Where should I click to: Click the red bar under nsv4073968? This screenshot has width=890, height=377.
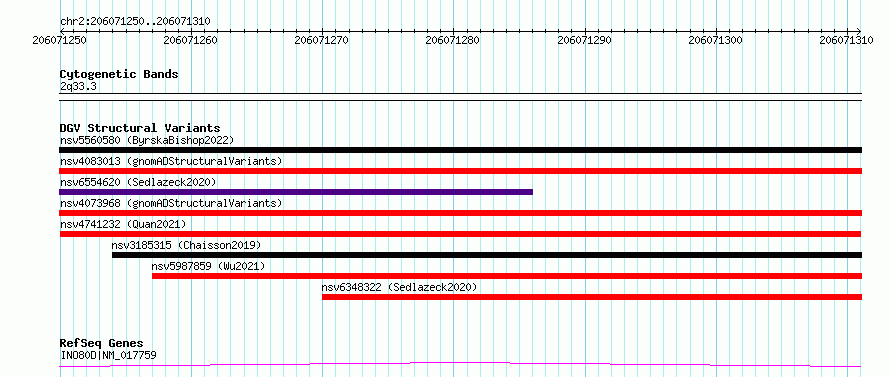(x=460, y=213)
